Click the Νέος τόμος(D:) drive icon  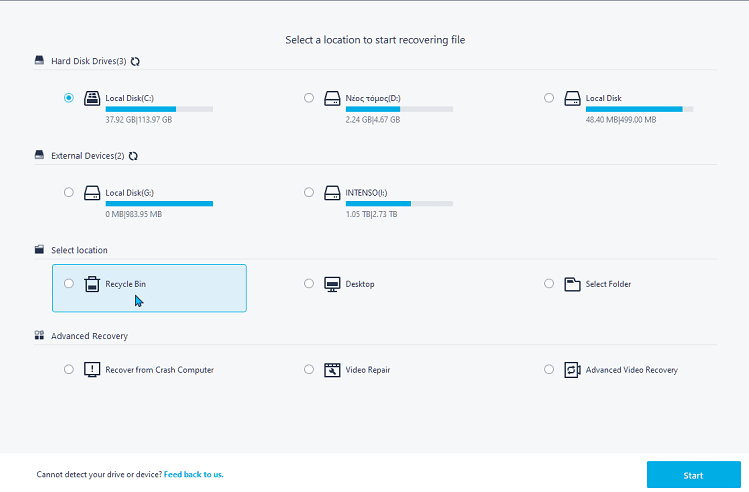[332, 98]
